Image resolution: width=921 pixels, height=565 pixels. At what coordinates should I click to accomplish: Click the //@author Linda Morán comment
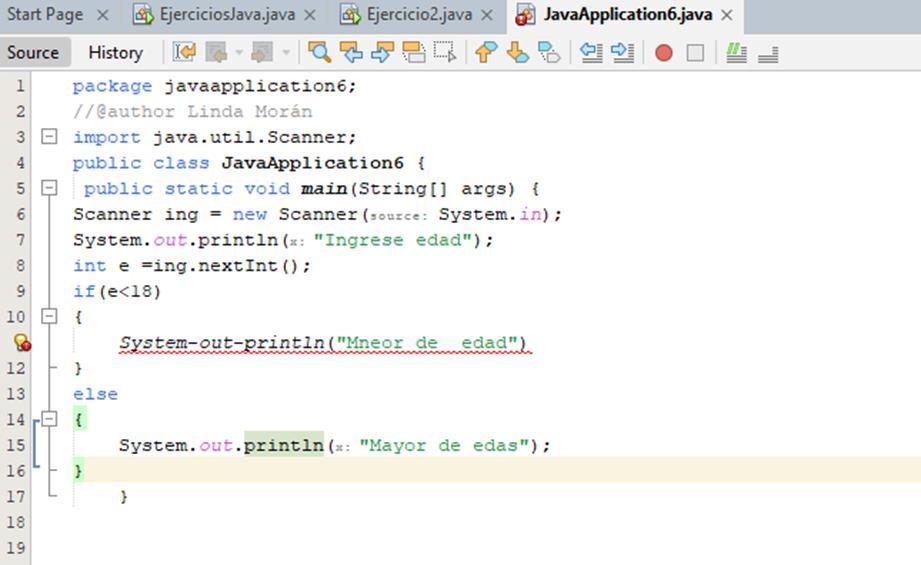193,111
